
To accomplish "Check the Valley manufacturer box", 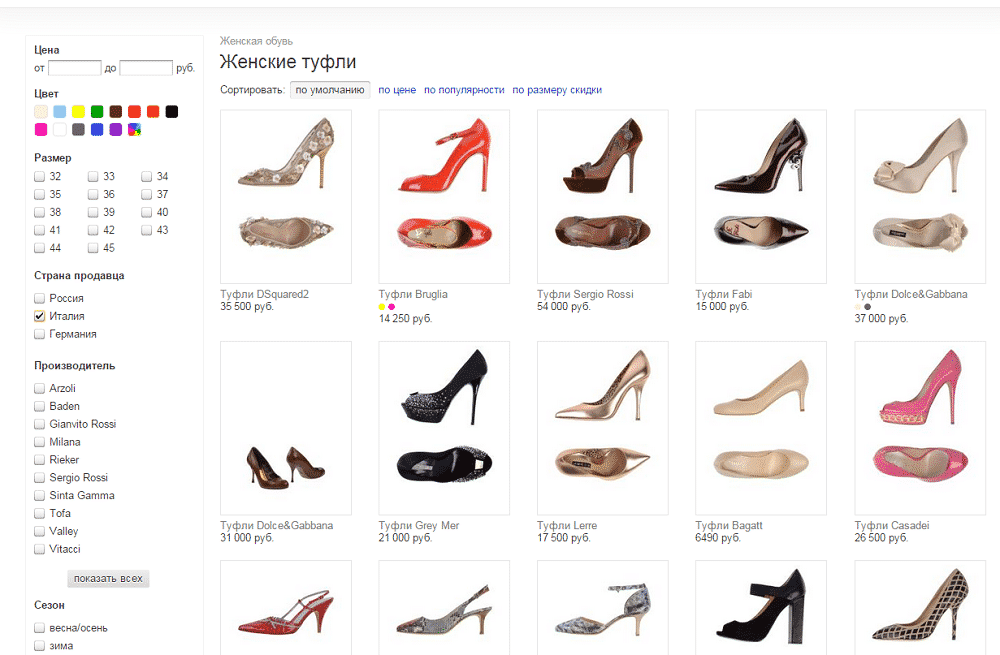I will click(40, 531).
